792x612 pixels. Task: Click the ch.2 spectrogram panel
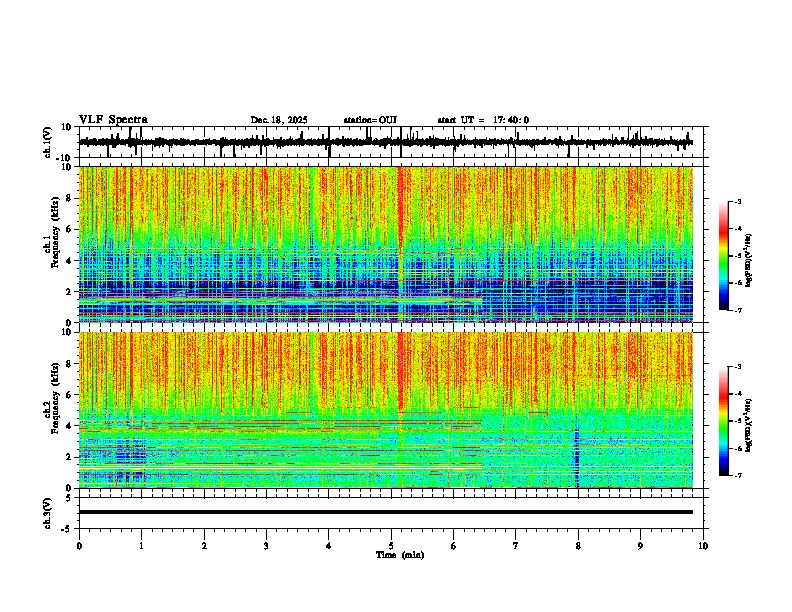tap(386, 410)
